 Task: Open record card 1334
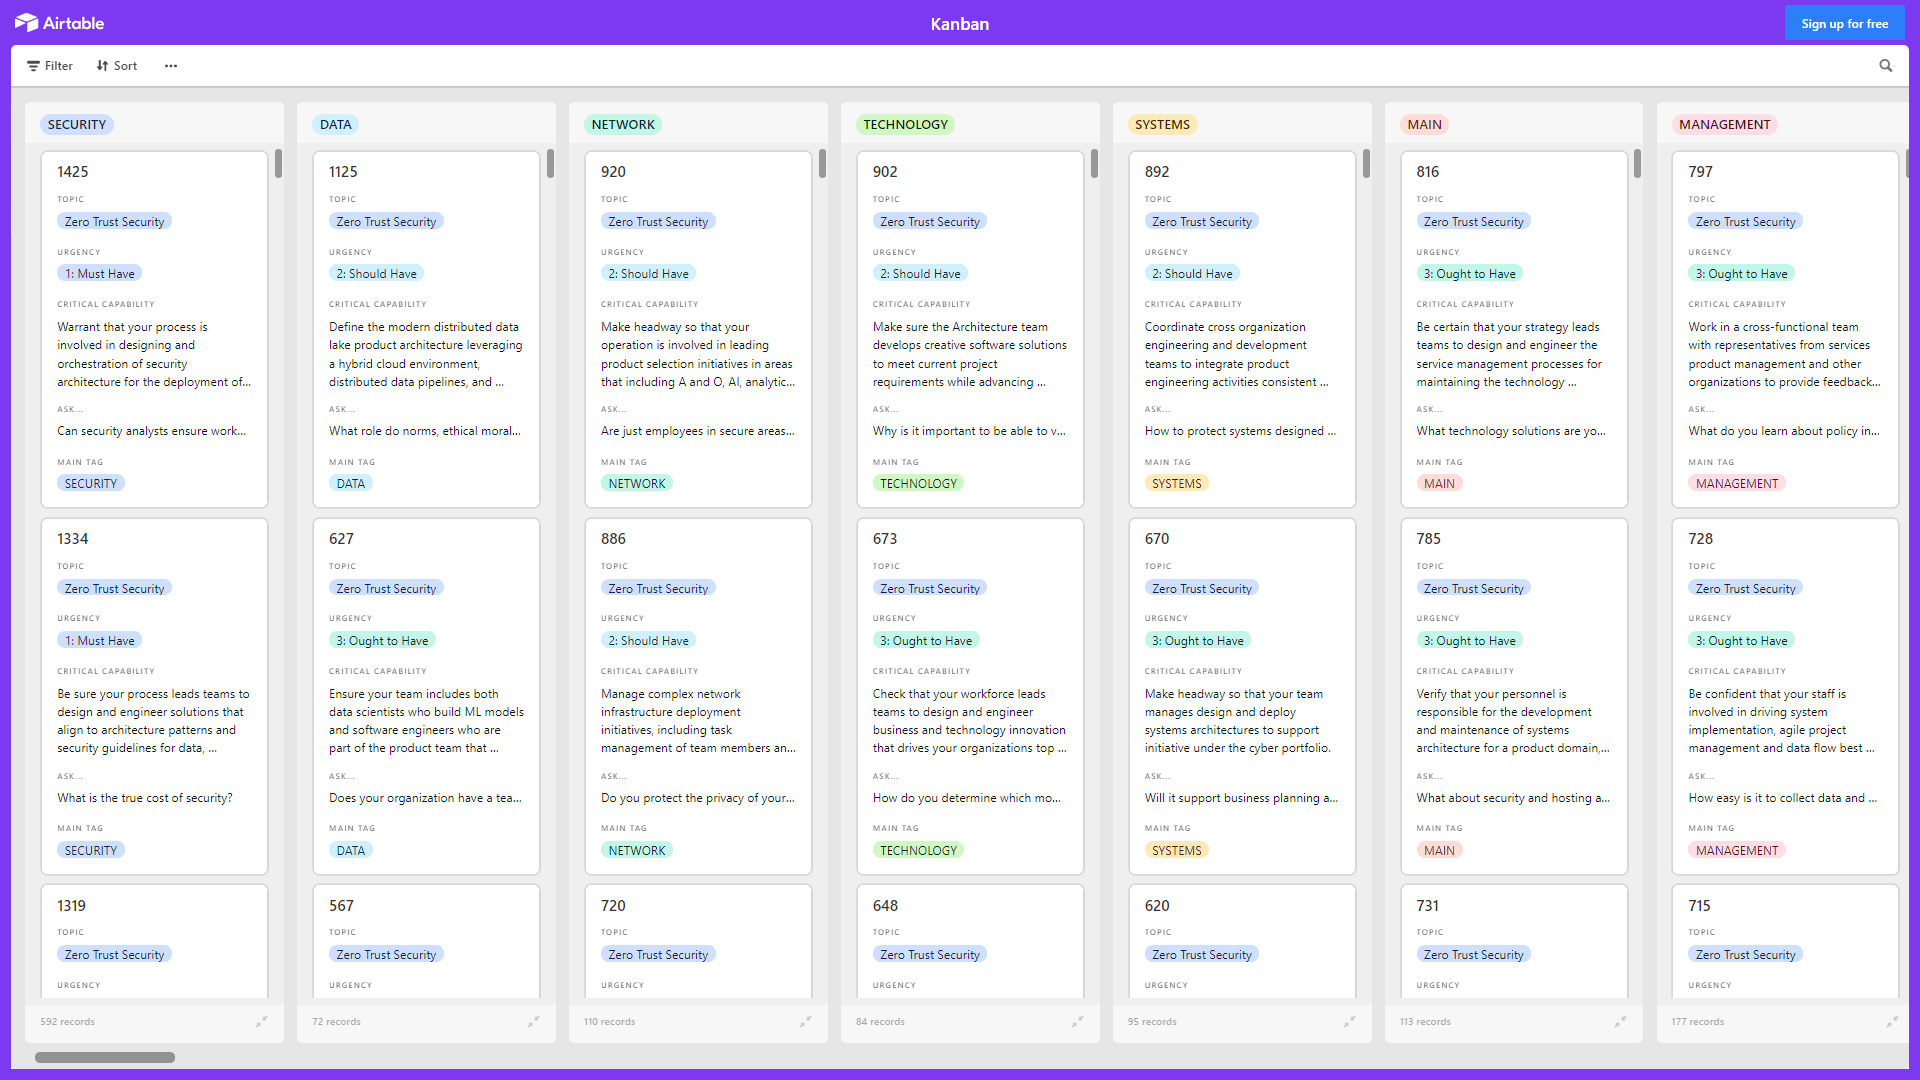click(x=154, y=696)
